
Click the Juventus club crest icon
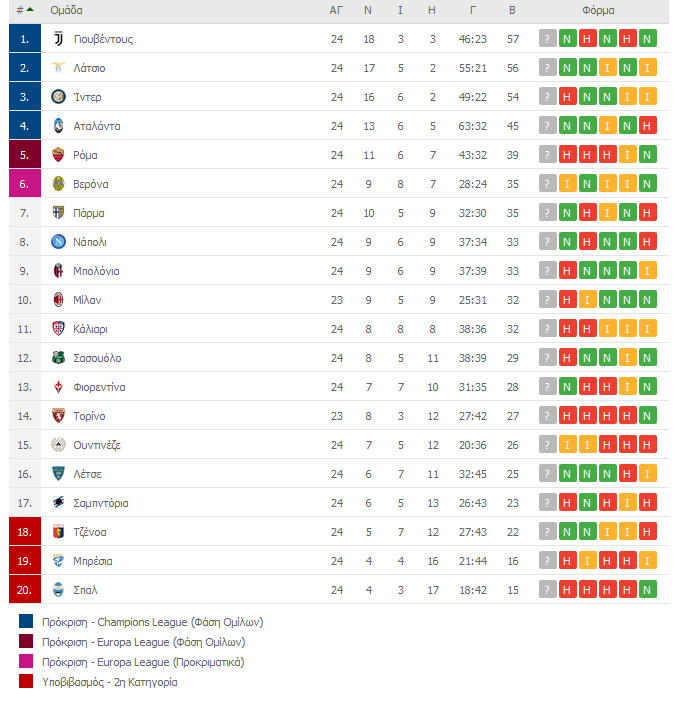coord(58,39)
